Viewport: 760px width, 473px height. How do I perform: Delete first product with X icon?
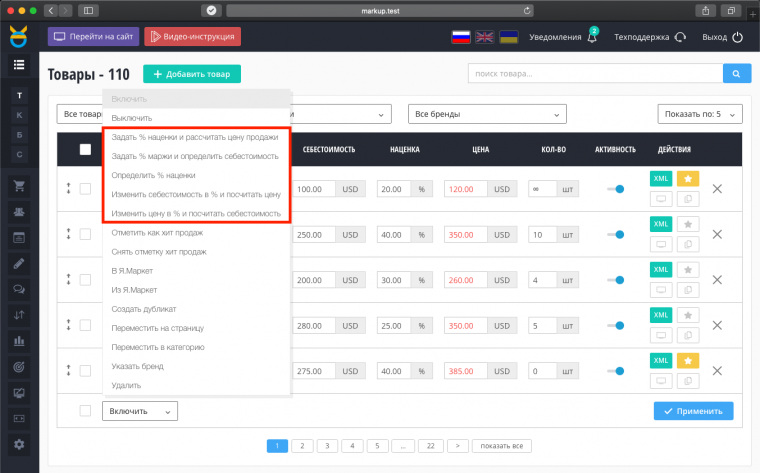coord(717,189)
